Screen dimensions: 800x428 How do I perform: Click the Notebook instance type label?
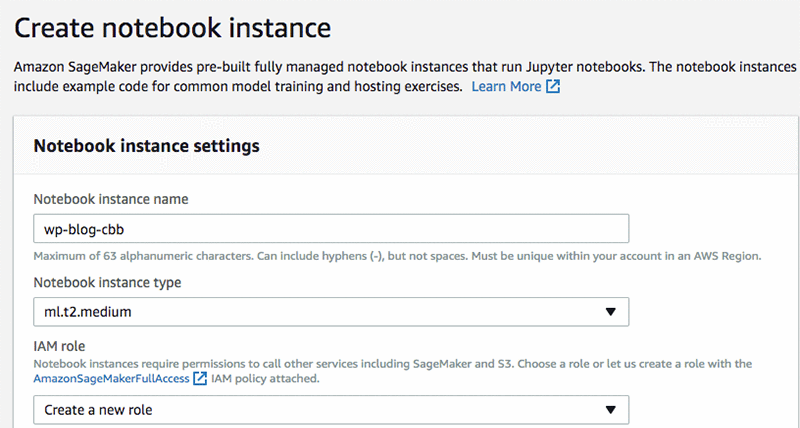point(107,282)
